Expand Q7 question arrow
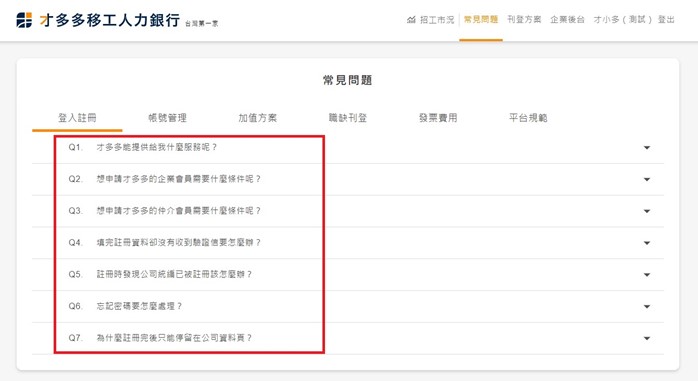698x381 pixels. [x=647, y=338]
